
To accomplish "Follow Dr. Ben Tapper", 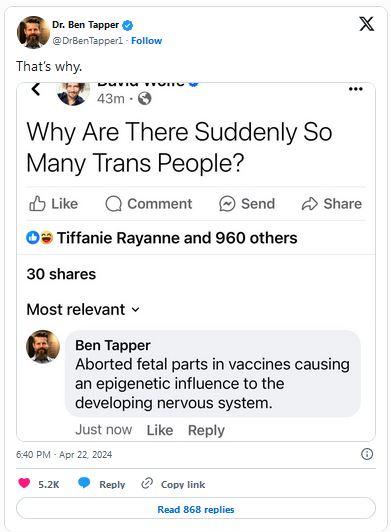I will click(147, 41).
